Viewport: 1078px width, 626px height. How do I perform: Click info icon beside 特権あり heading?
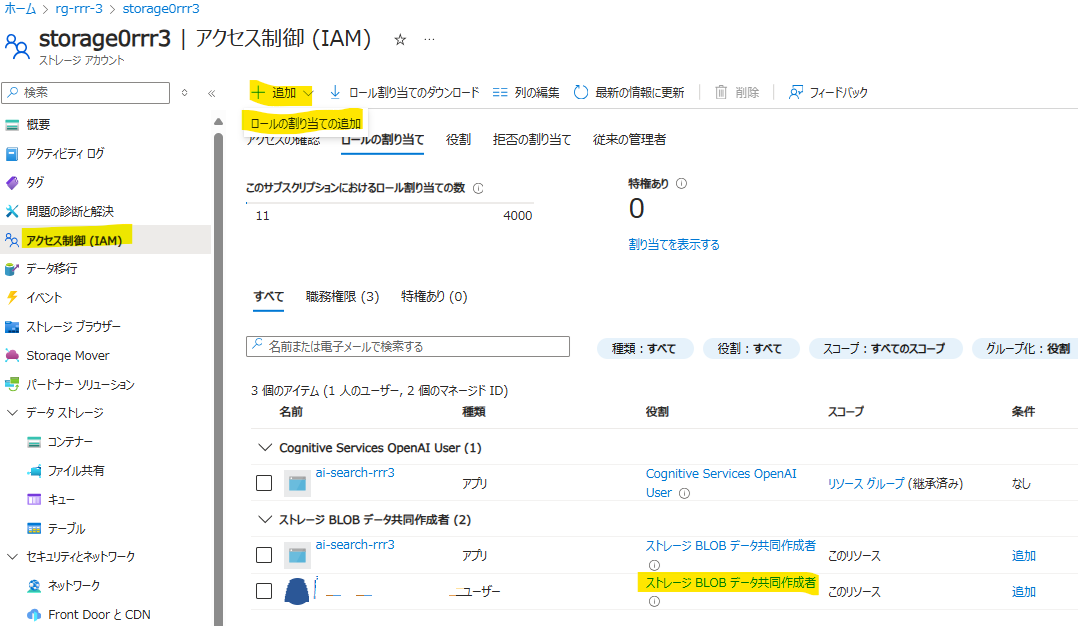[681, 183]
